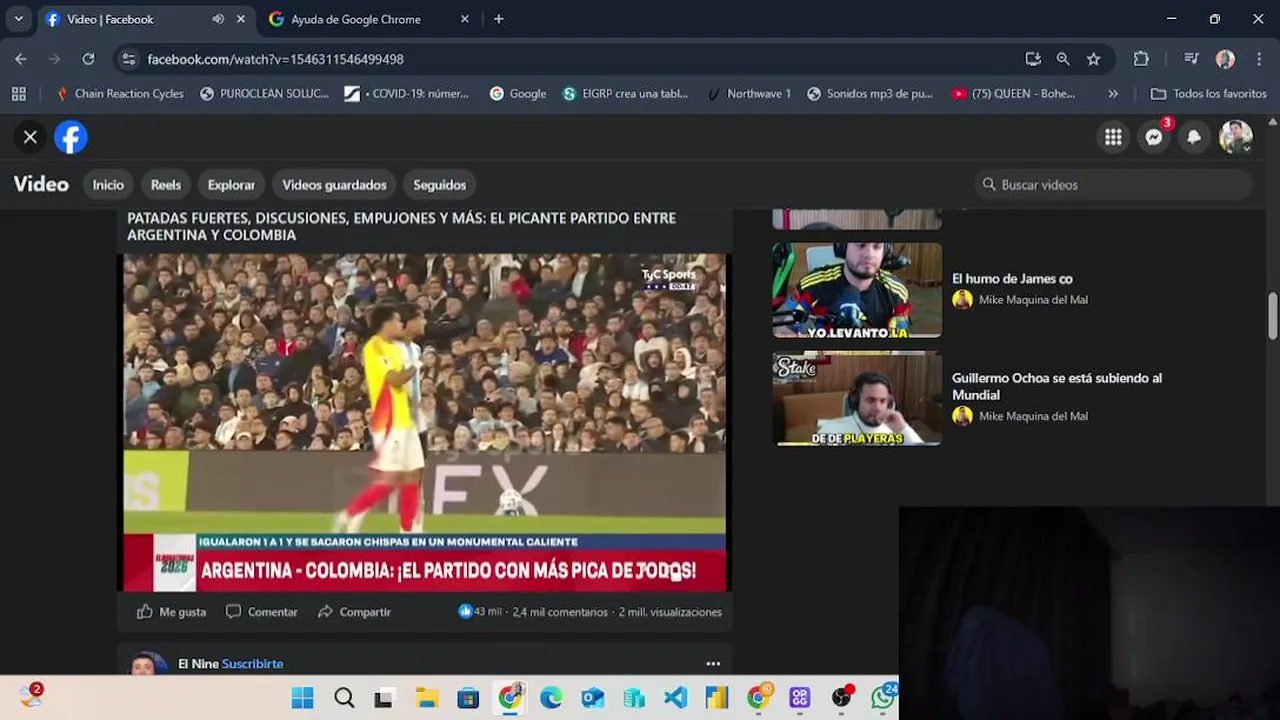Image resolution: width=1280 pixels, height=720 pixels.
Task: Open Outlook from the taskbar
Action: coord(593,698)
